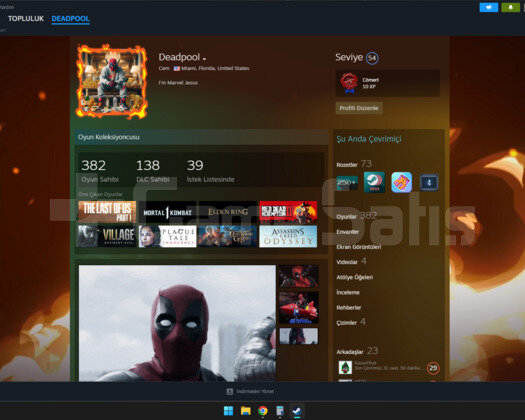Image resolution: width=525 pixels, height=420 pixels.
Task: Open the Arkadaşlar friends list link
Action: 350,352
